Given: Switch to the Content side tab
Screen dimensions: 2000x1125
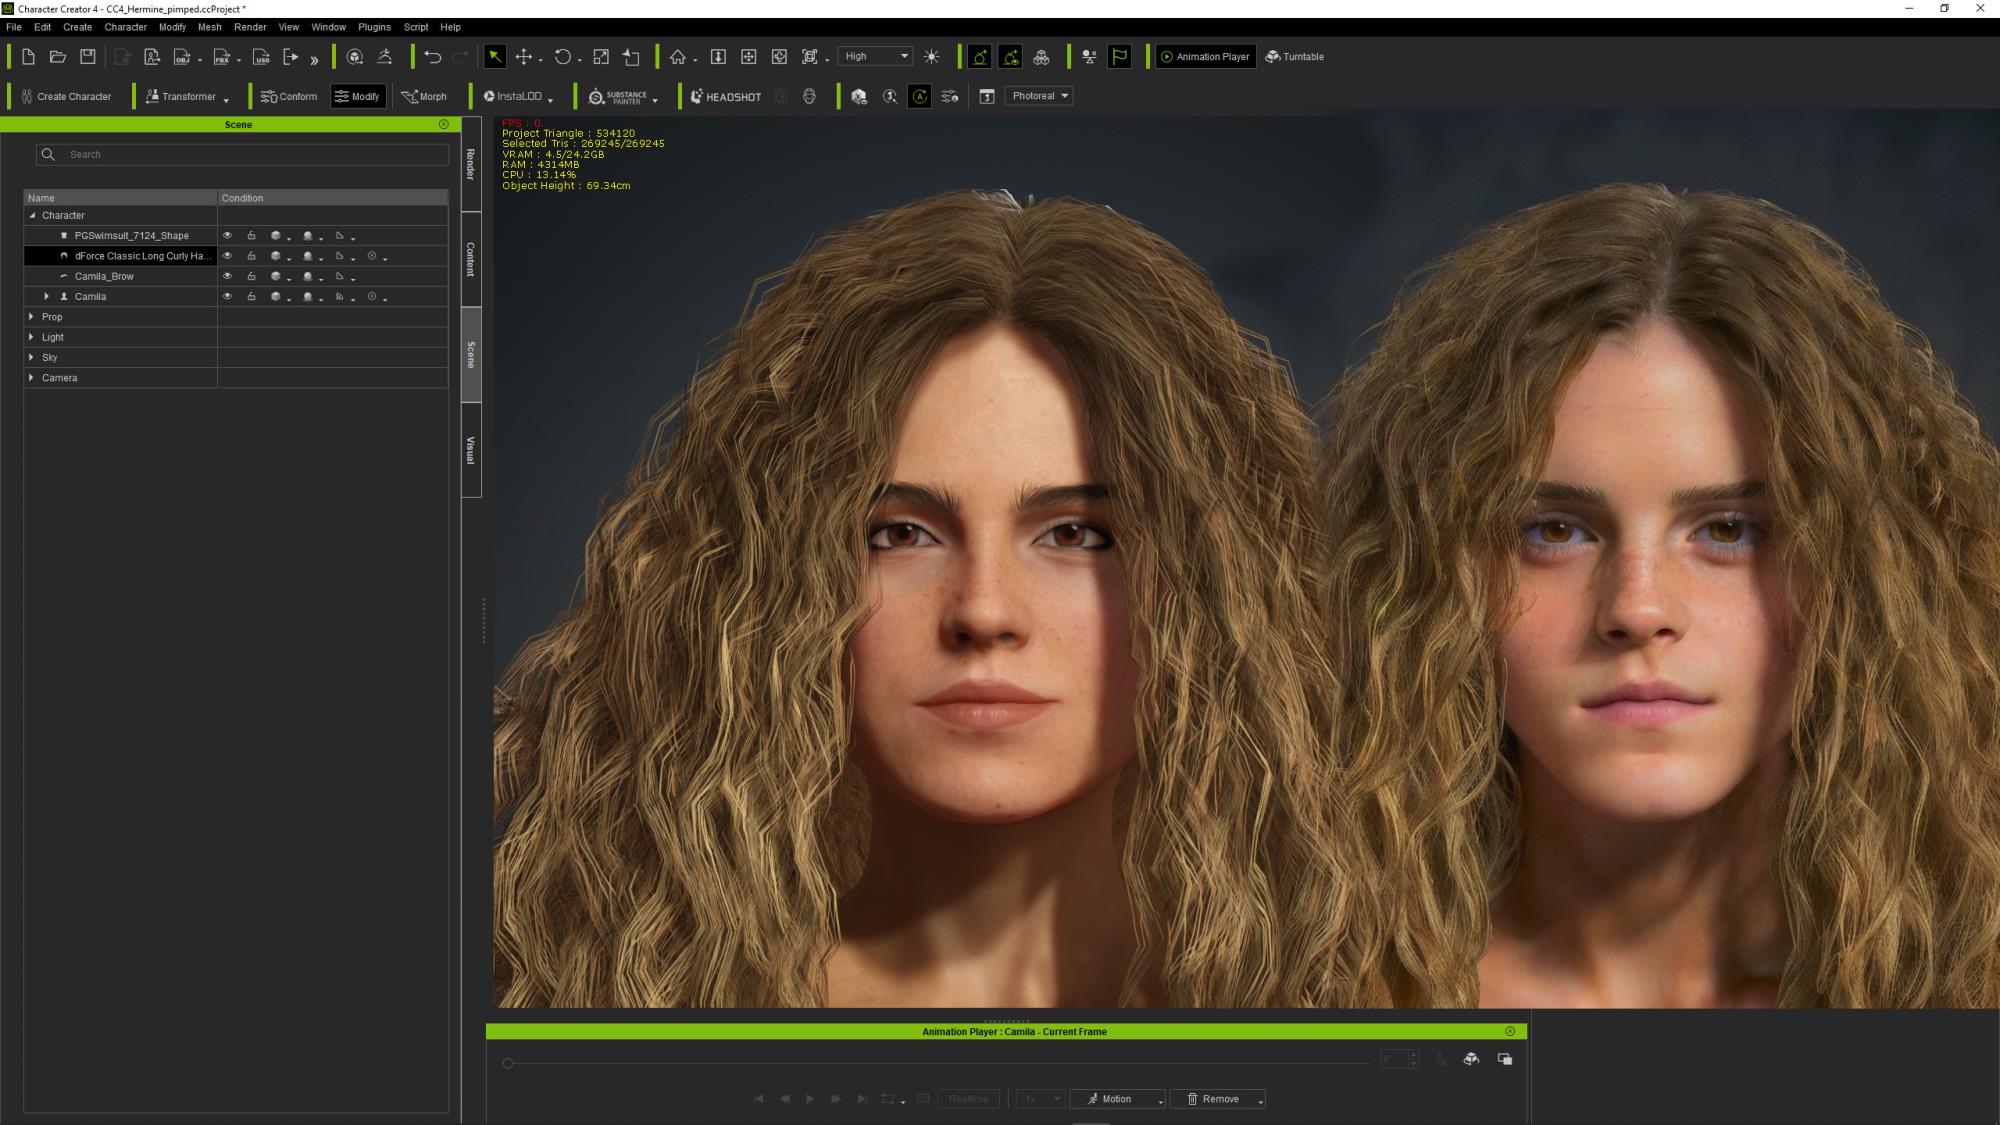Looking at the screenshot, I should [471, 259].
